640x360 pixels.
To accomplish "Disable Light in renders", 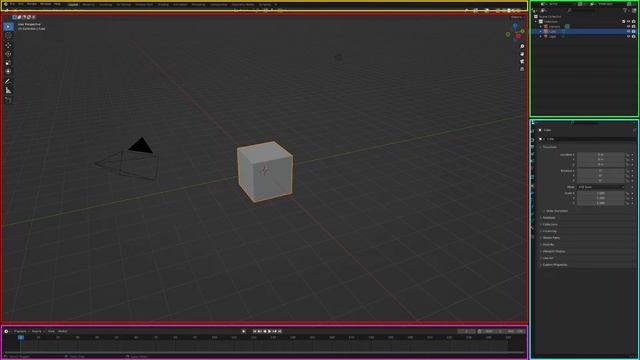I will pyautogui.click(x=633, y=36).
